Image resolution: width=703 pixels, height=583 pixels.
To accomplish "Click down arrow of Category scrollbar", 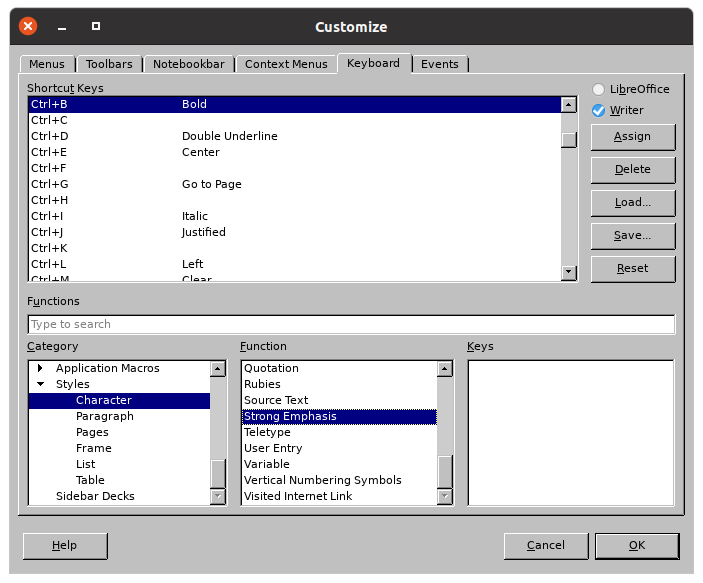I will [x=218, y=496].
